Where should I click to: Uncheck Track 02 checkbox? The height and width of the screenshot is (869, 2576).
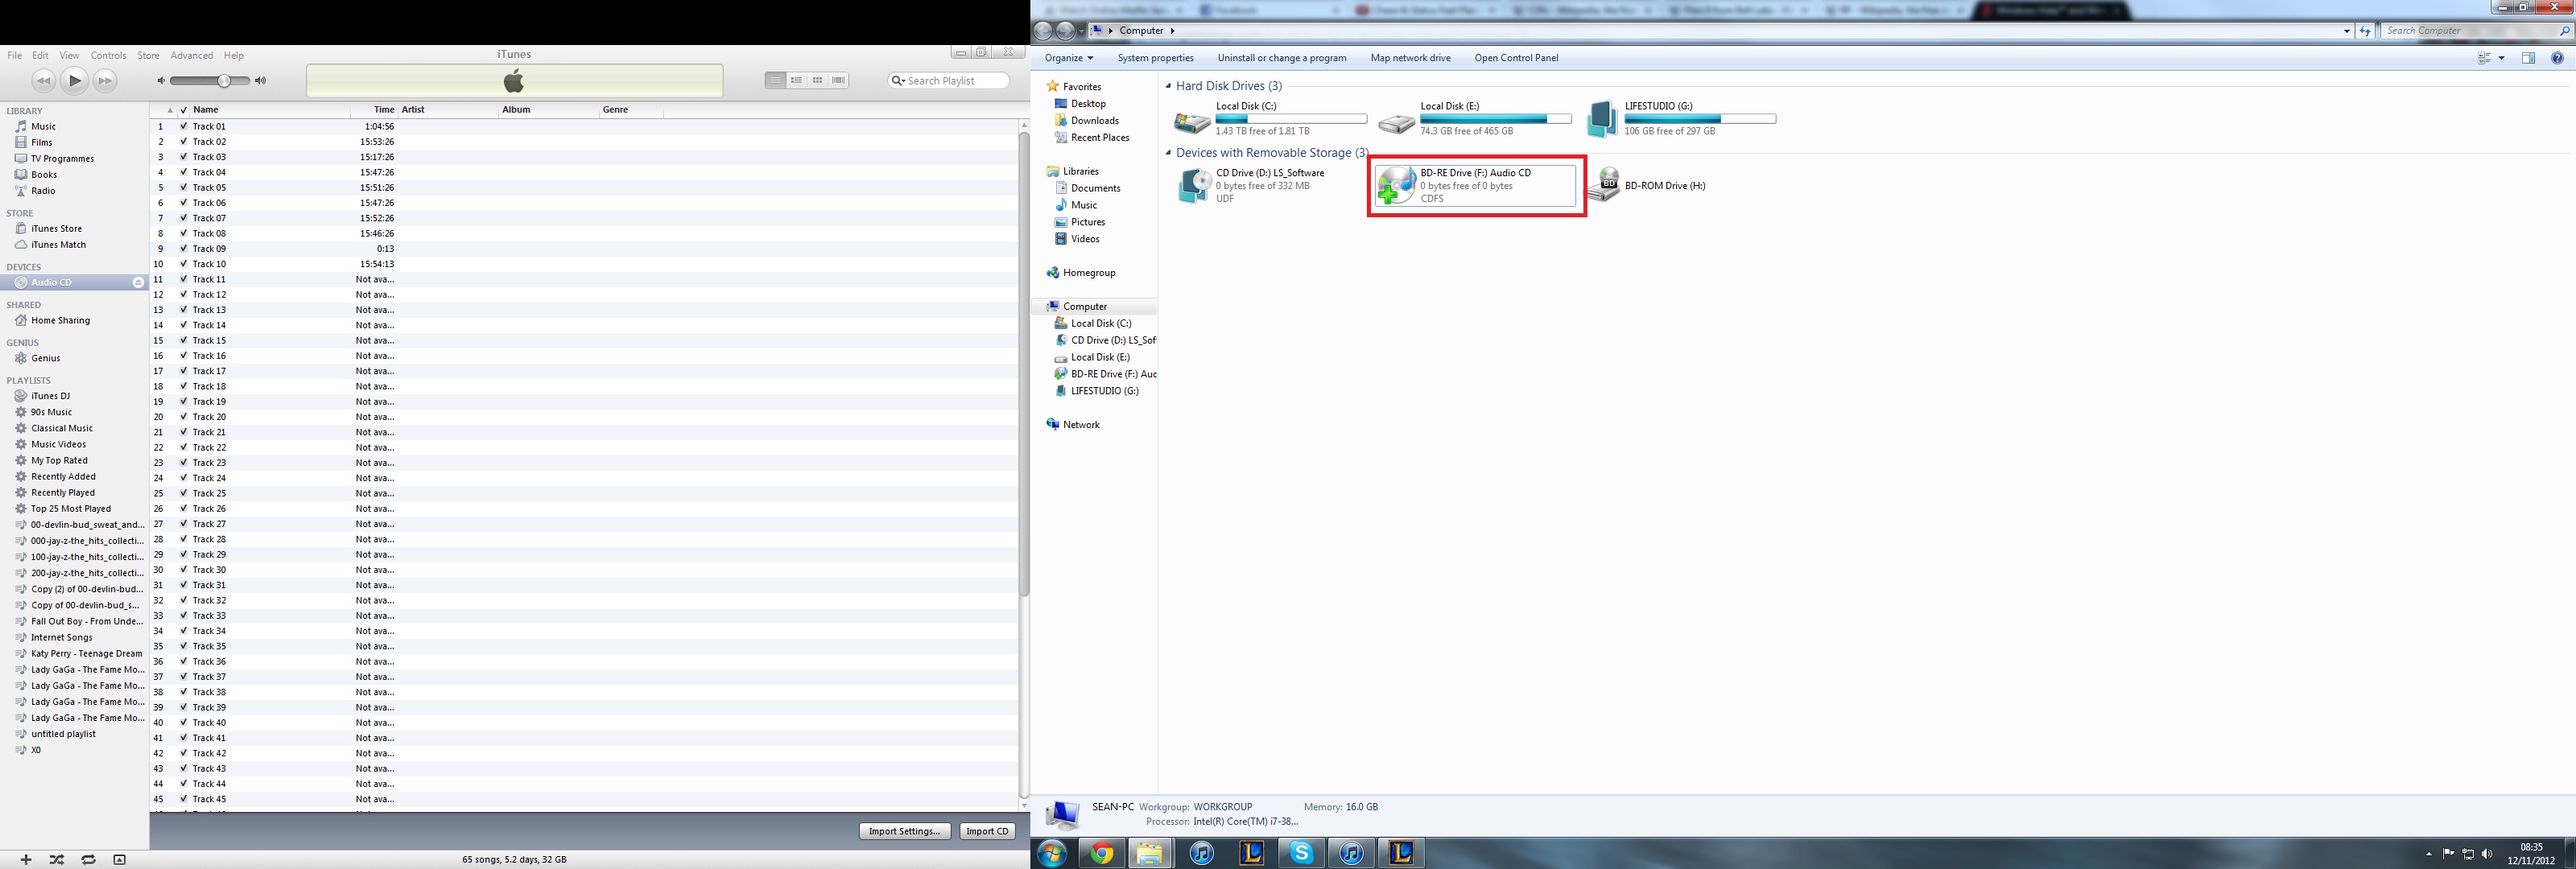(x=183, y=142)
